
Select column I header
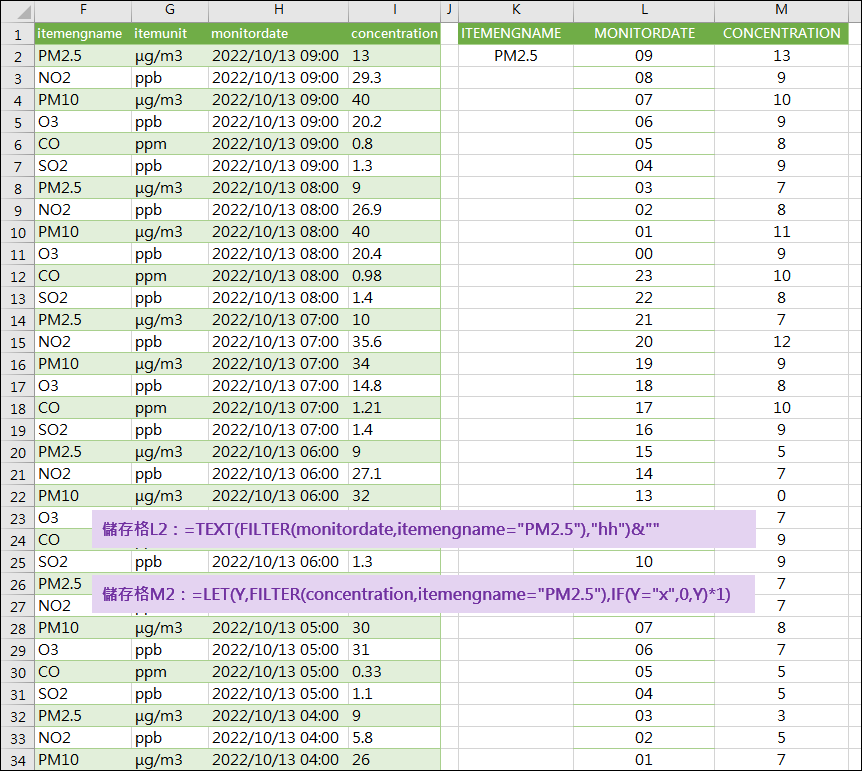(395, 10)
